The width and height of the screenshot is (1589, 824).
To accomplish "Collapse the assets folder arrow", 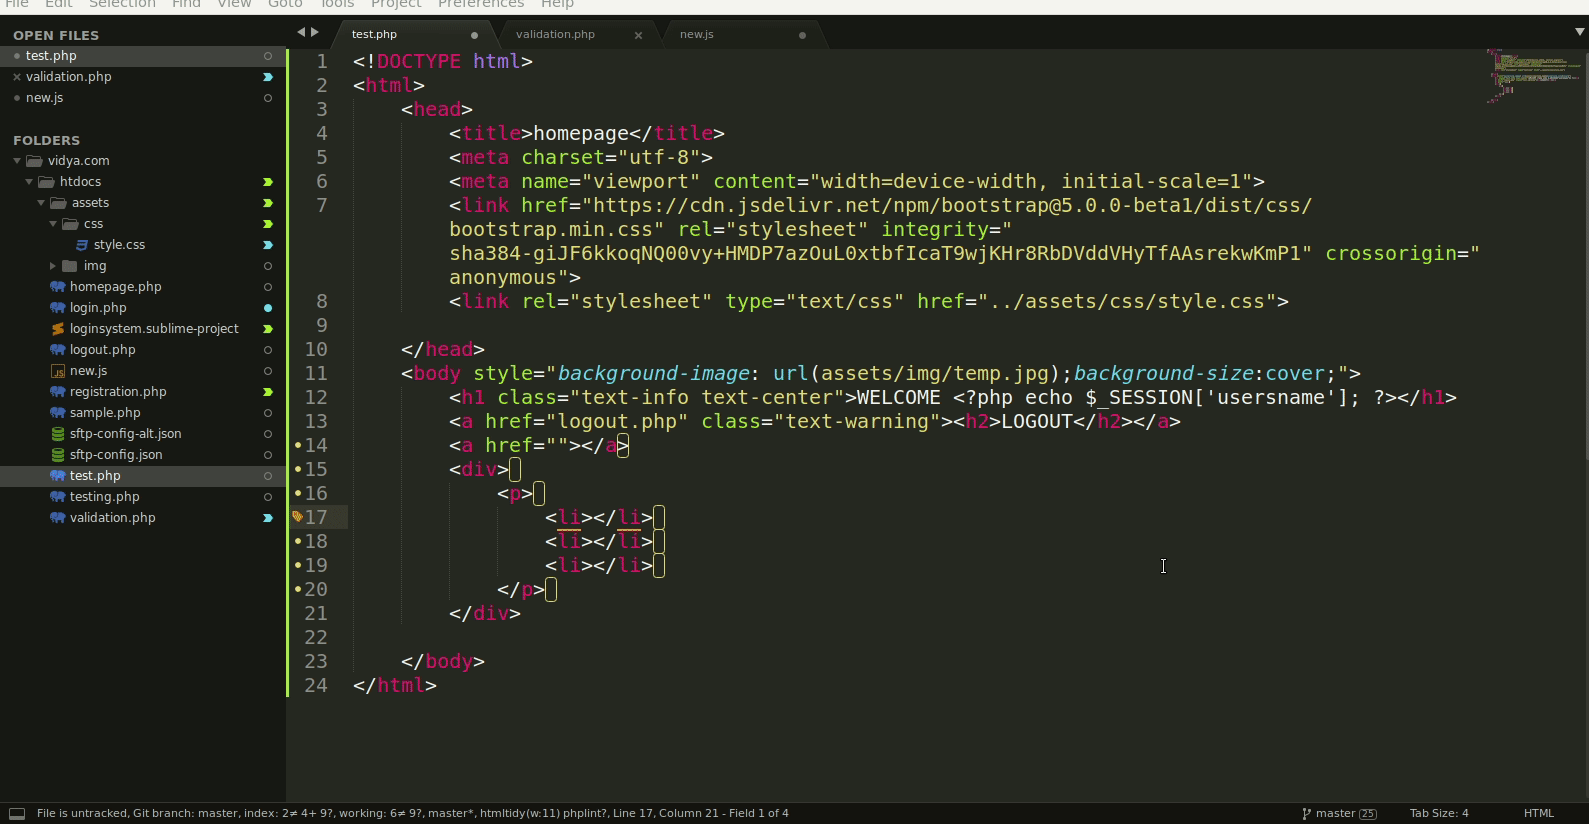I will (x=41, y=203).
